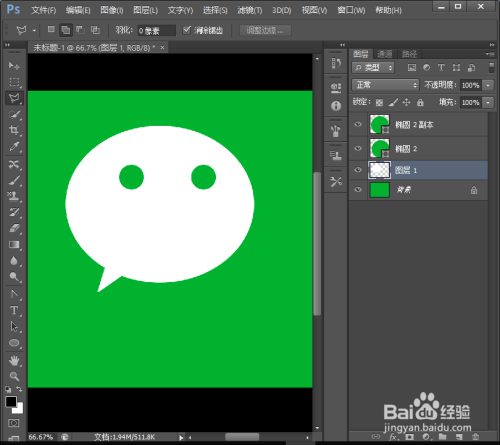The height and width of the screenshot is (445, 500).
Task: Select the Horizontal Type tool
Action: coord(14,310)
